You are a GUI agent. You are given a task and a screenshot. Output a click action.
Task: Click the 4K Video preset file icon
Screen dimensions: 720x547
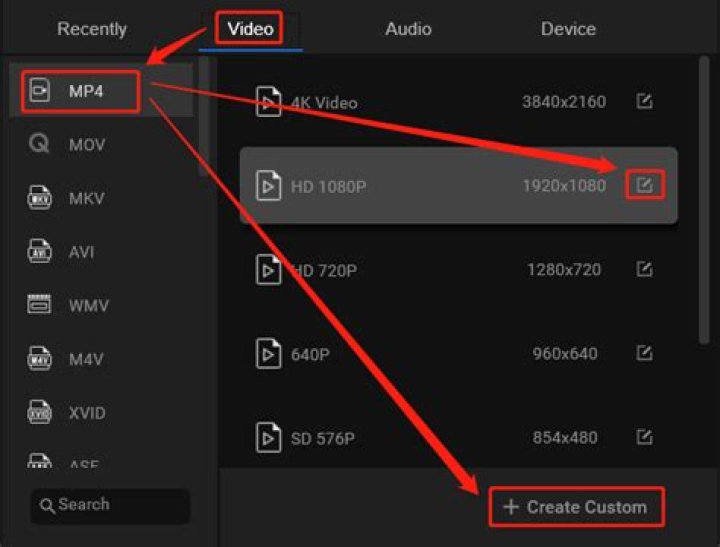click(268, 102)
